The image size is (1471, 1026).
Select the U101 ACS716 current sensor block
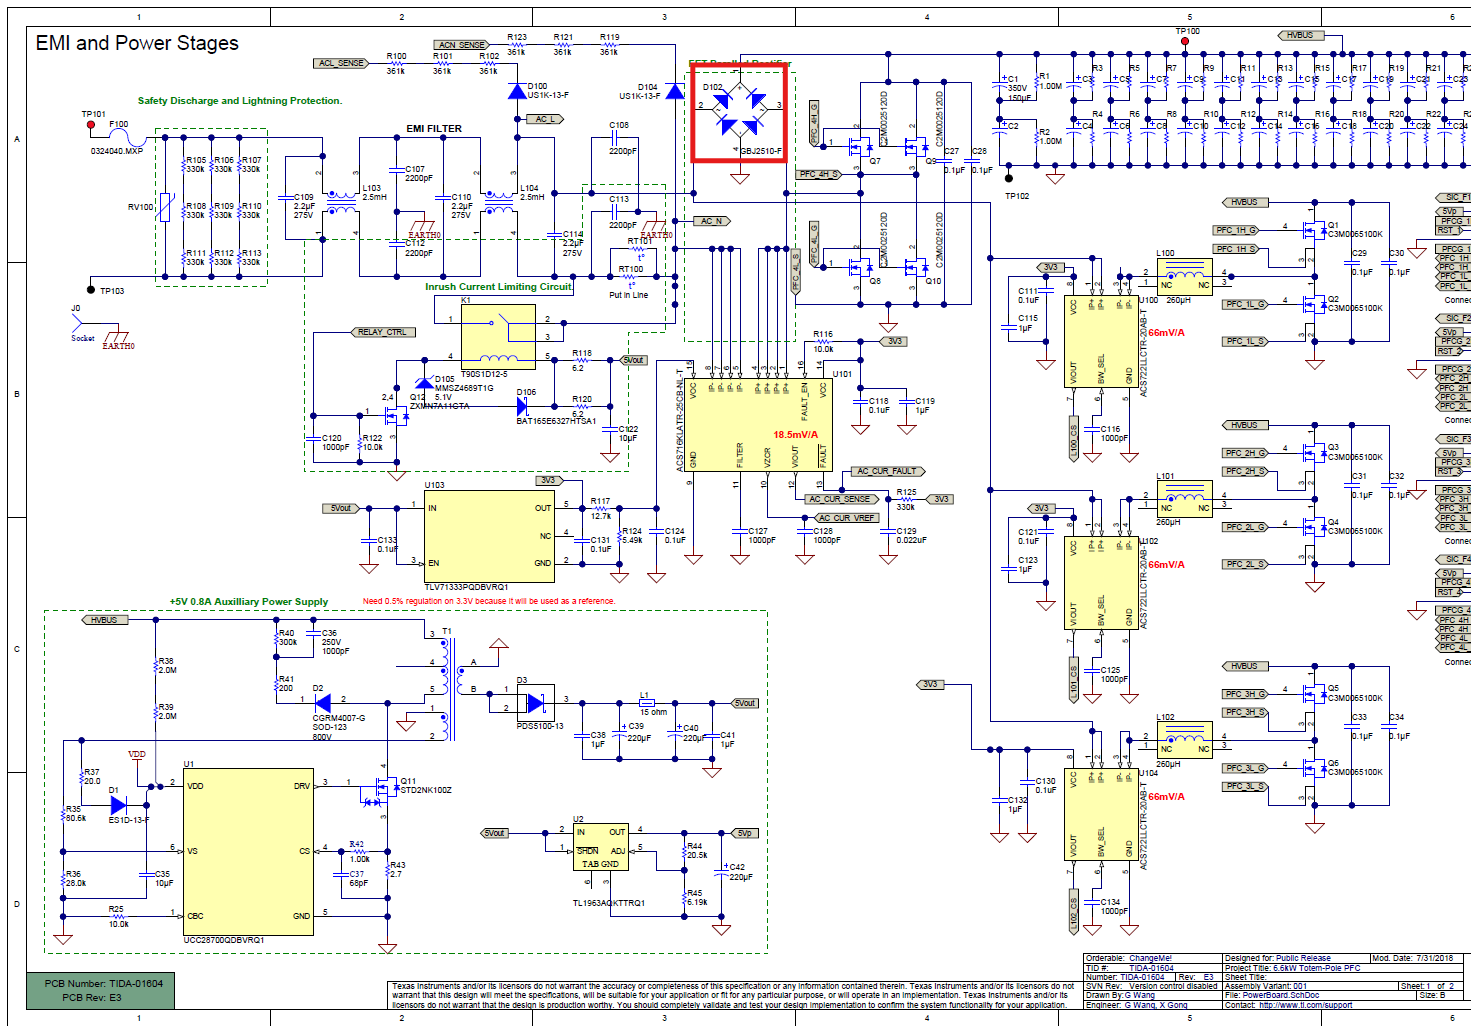[x=759, y=426]
